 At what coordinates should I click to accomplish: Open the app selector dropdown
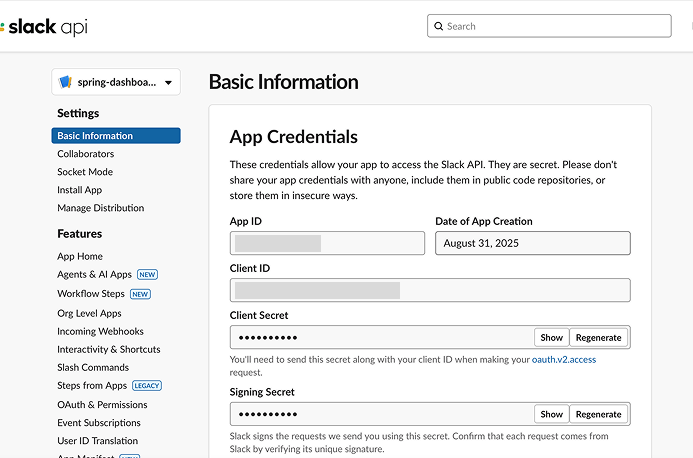coord(167,83)
